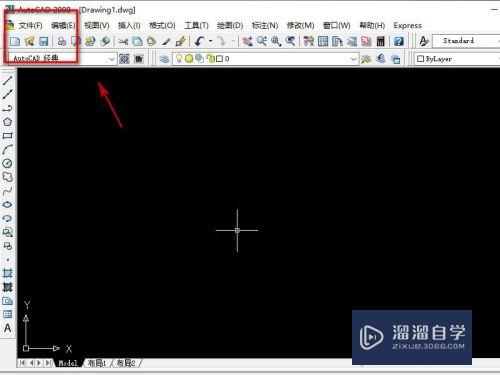Click the New drawing icon

pyautogui.click(x=15, y=41)
